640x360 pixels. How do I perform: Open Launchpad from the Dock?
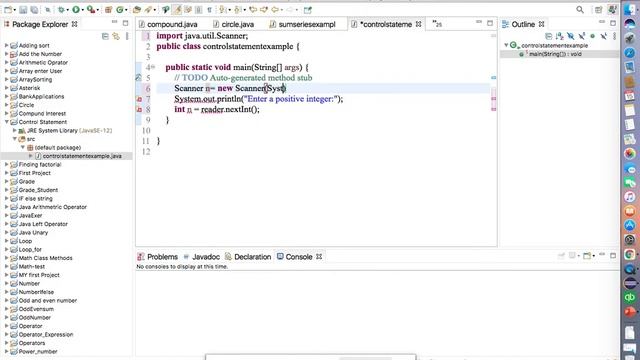click(x=630, y=38)
